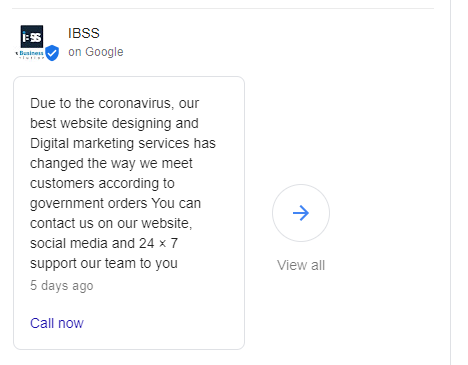468x365 pixels.
Task: Click the "changed the way we meet" line
Action: [111, 163]
